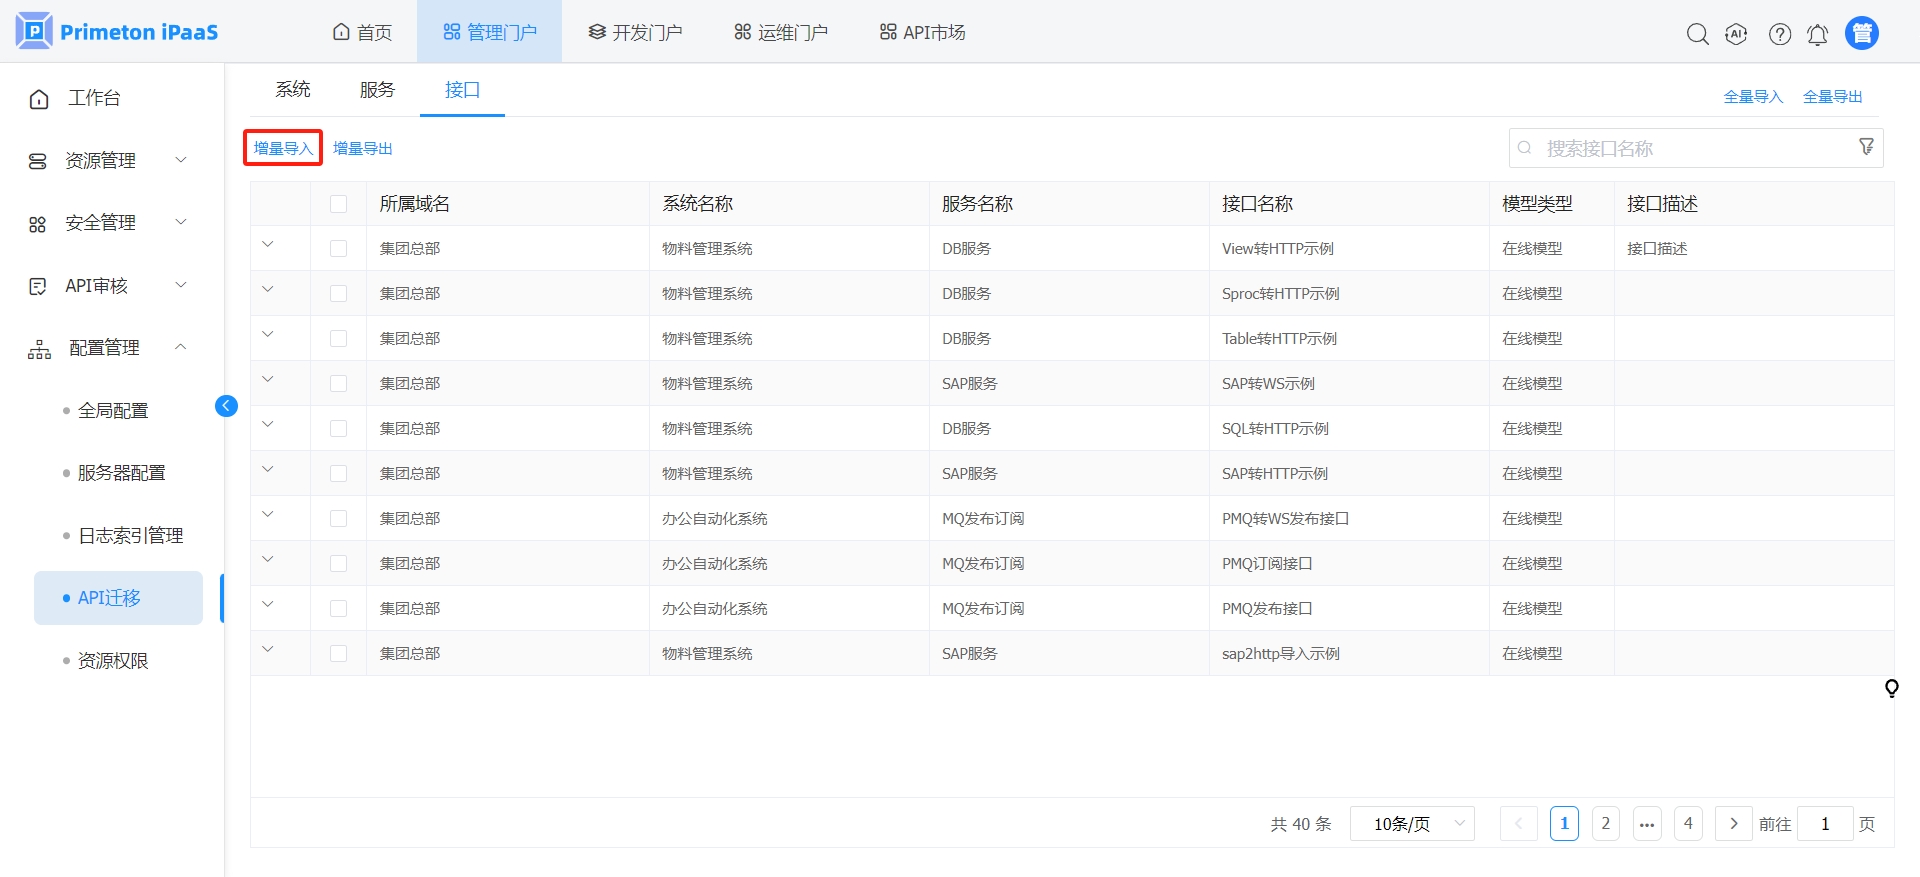Open the 开发门户 top menu
Viewport: 1920px width, 877px height.
coord(635,33)
